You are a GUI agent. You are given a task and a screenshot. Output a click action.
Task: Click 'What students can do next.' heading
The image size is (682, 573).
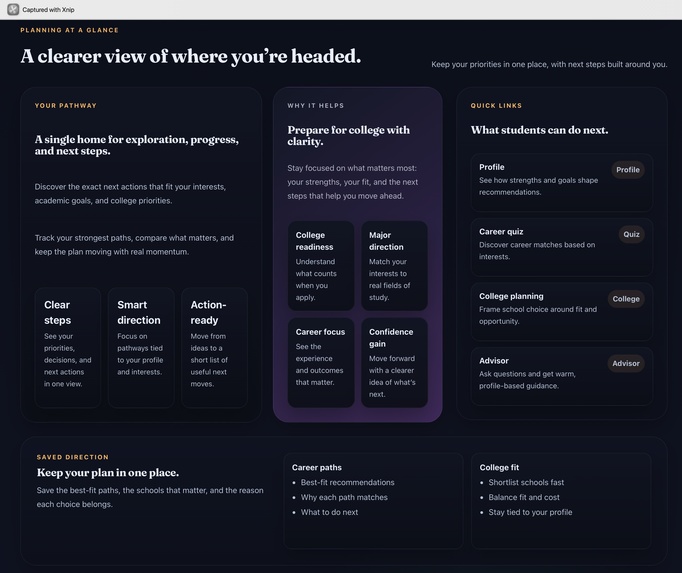click(x=539, y=130)
